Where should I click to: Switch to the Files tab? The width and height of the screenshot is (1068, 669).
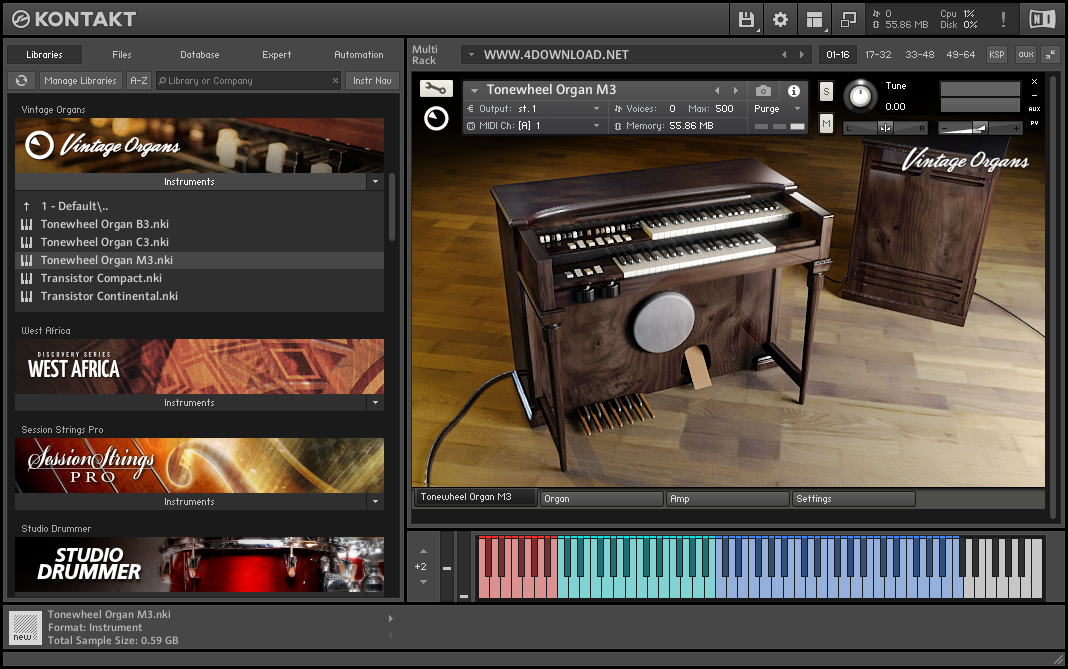[x=121, y=55]
